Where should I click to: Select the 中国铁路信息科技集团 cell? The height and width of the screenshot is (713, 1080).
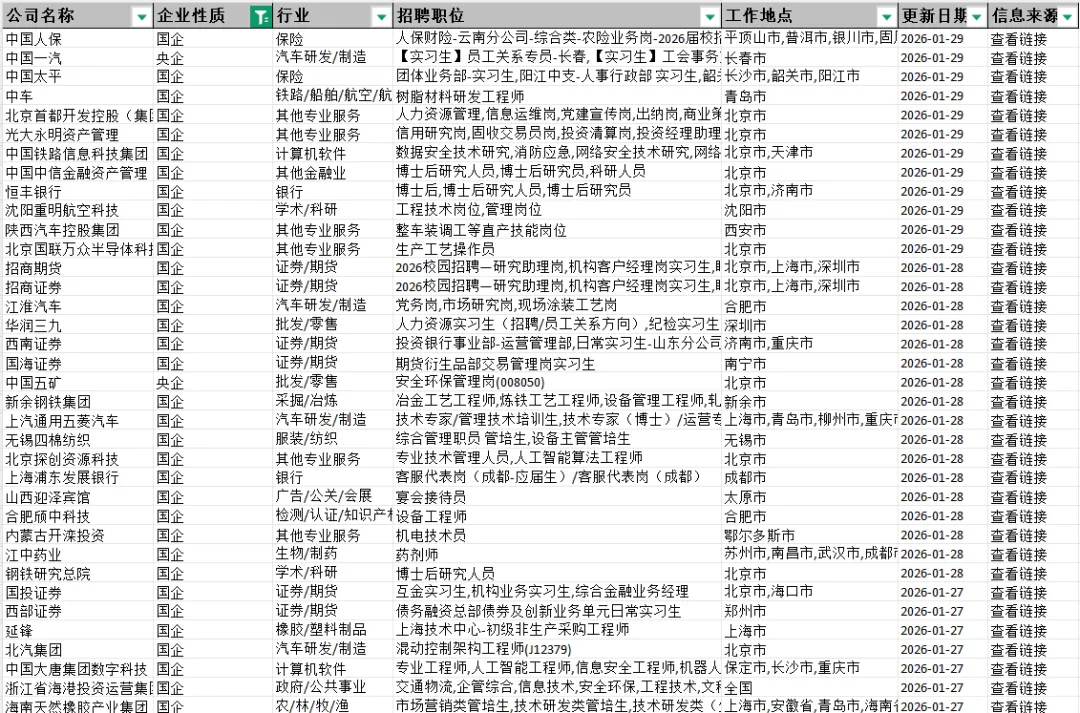pyautogui.click(x=78, y=154)
